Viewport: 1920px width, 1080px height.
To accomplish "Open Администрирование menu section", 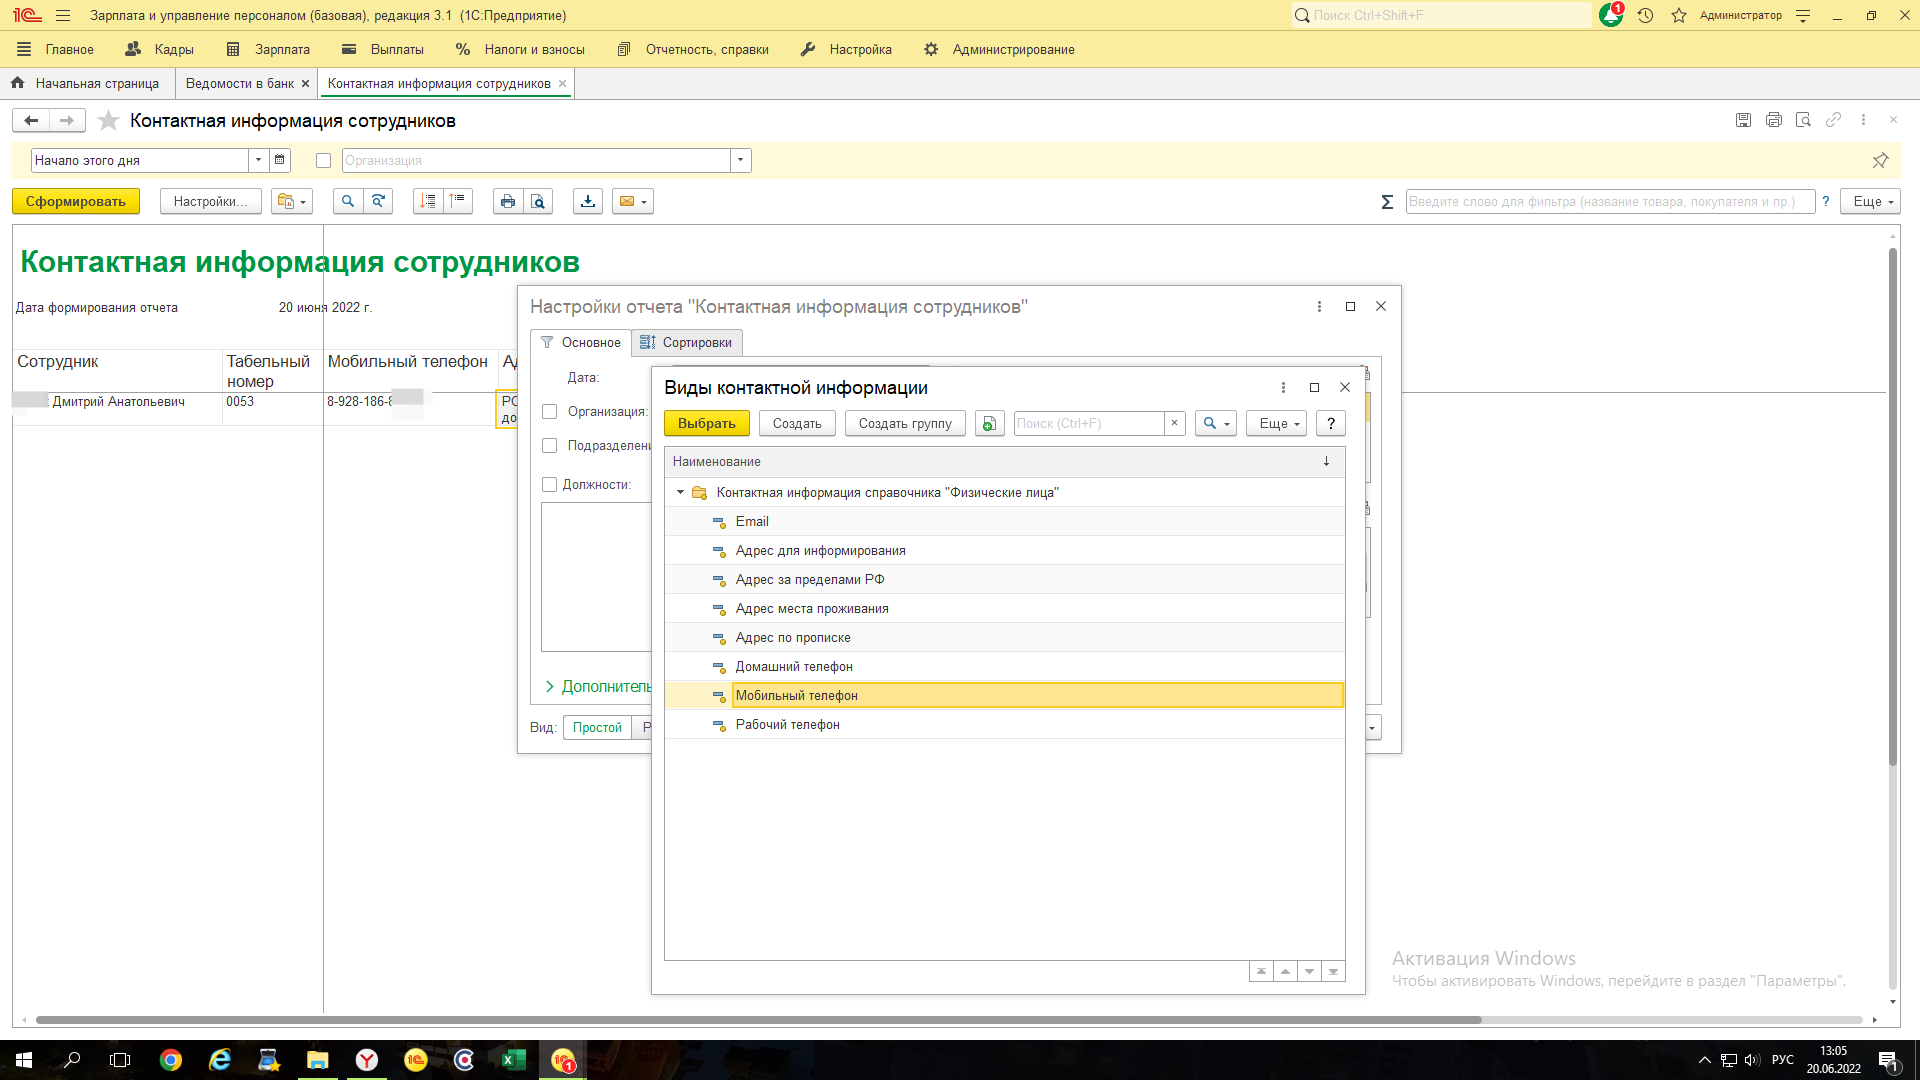I will 999,49.
